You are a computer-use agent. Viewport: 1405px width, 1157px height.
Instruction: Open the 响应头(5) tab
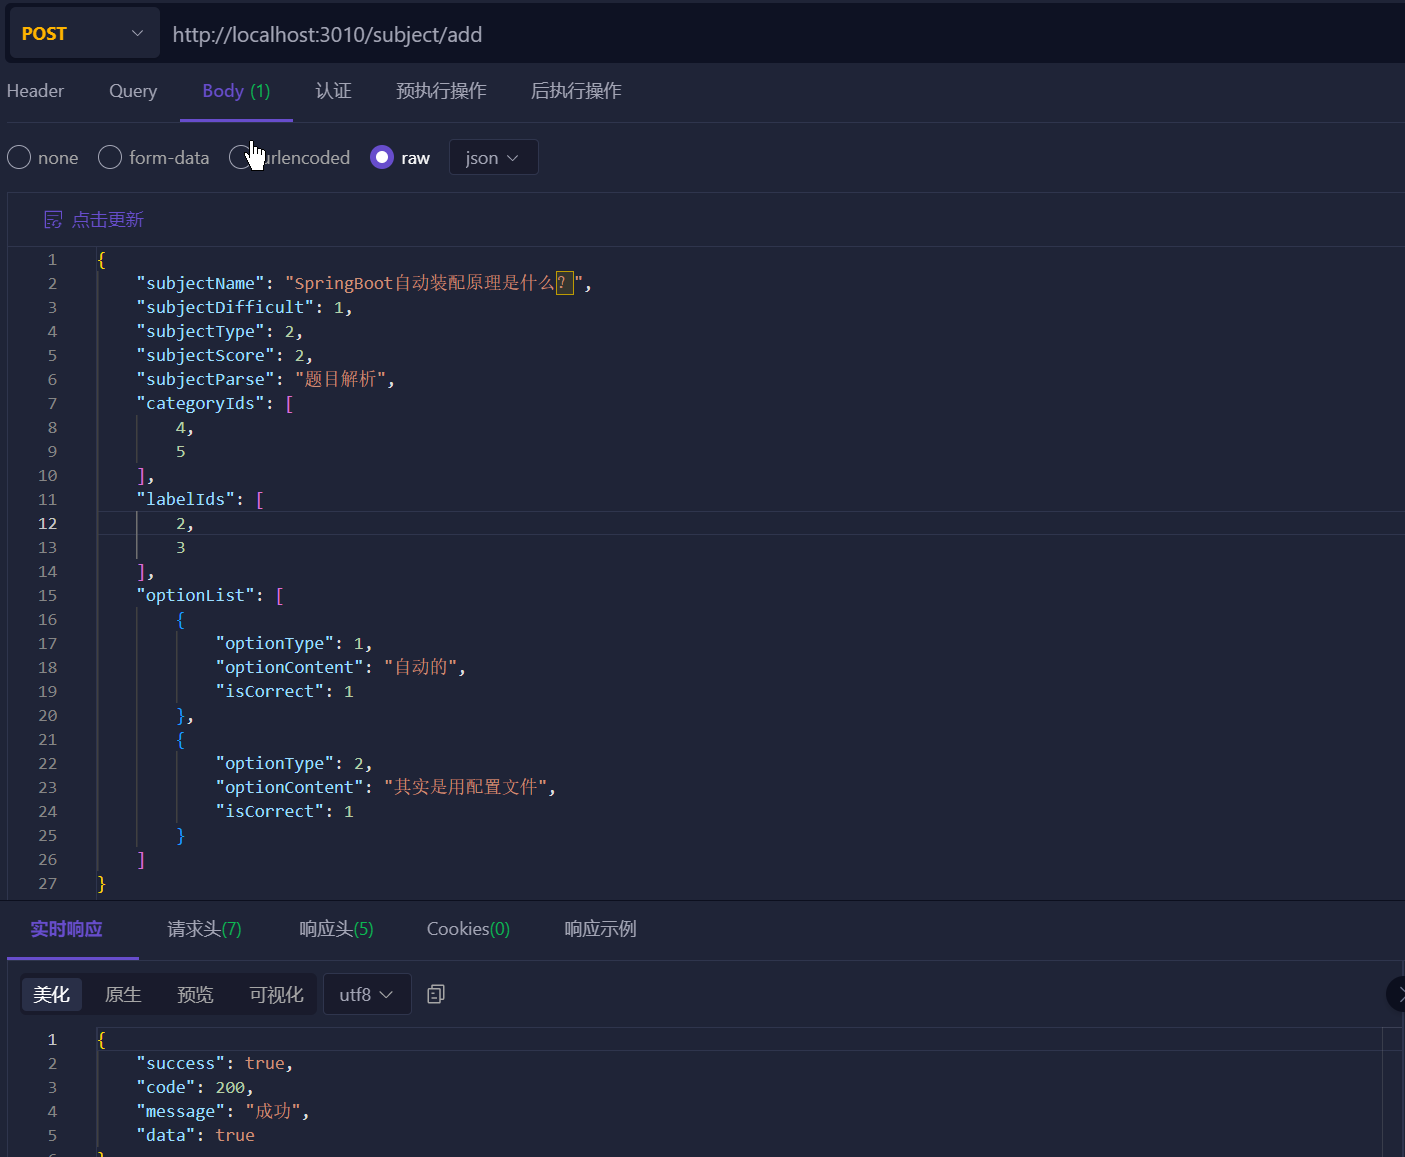(x=336, y=929)
